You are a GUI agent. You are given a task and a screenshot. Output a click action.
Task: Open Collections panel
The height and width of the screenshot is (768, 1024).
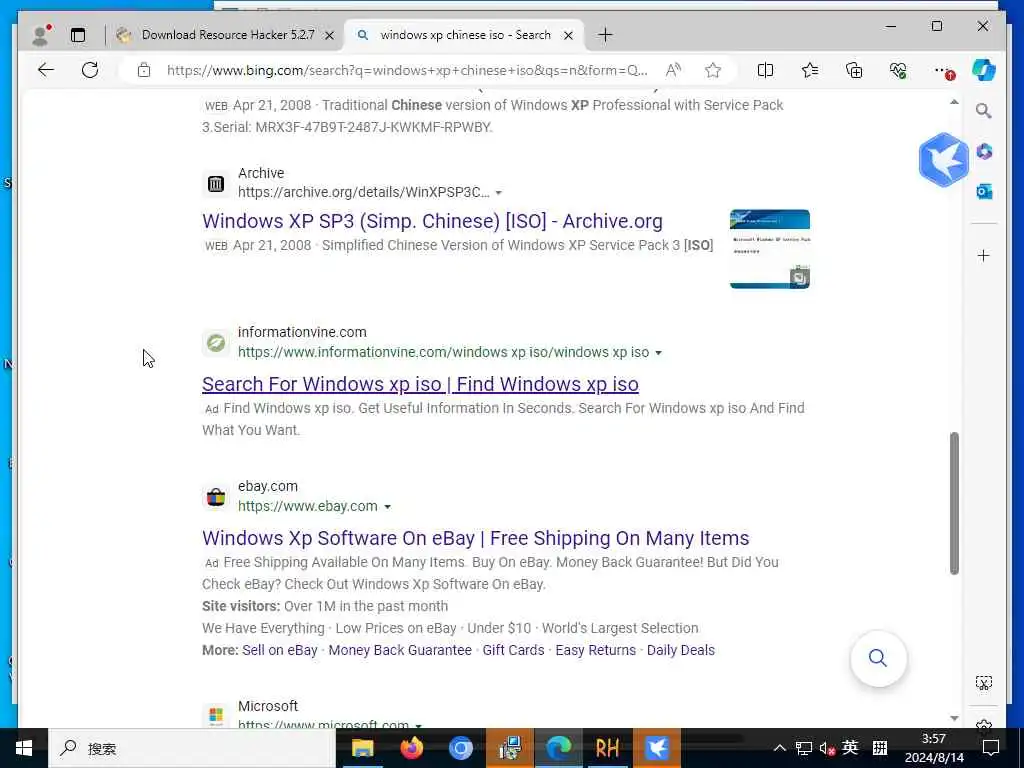854,70
